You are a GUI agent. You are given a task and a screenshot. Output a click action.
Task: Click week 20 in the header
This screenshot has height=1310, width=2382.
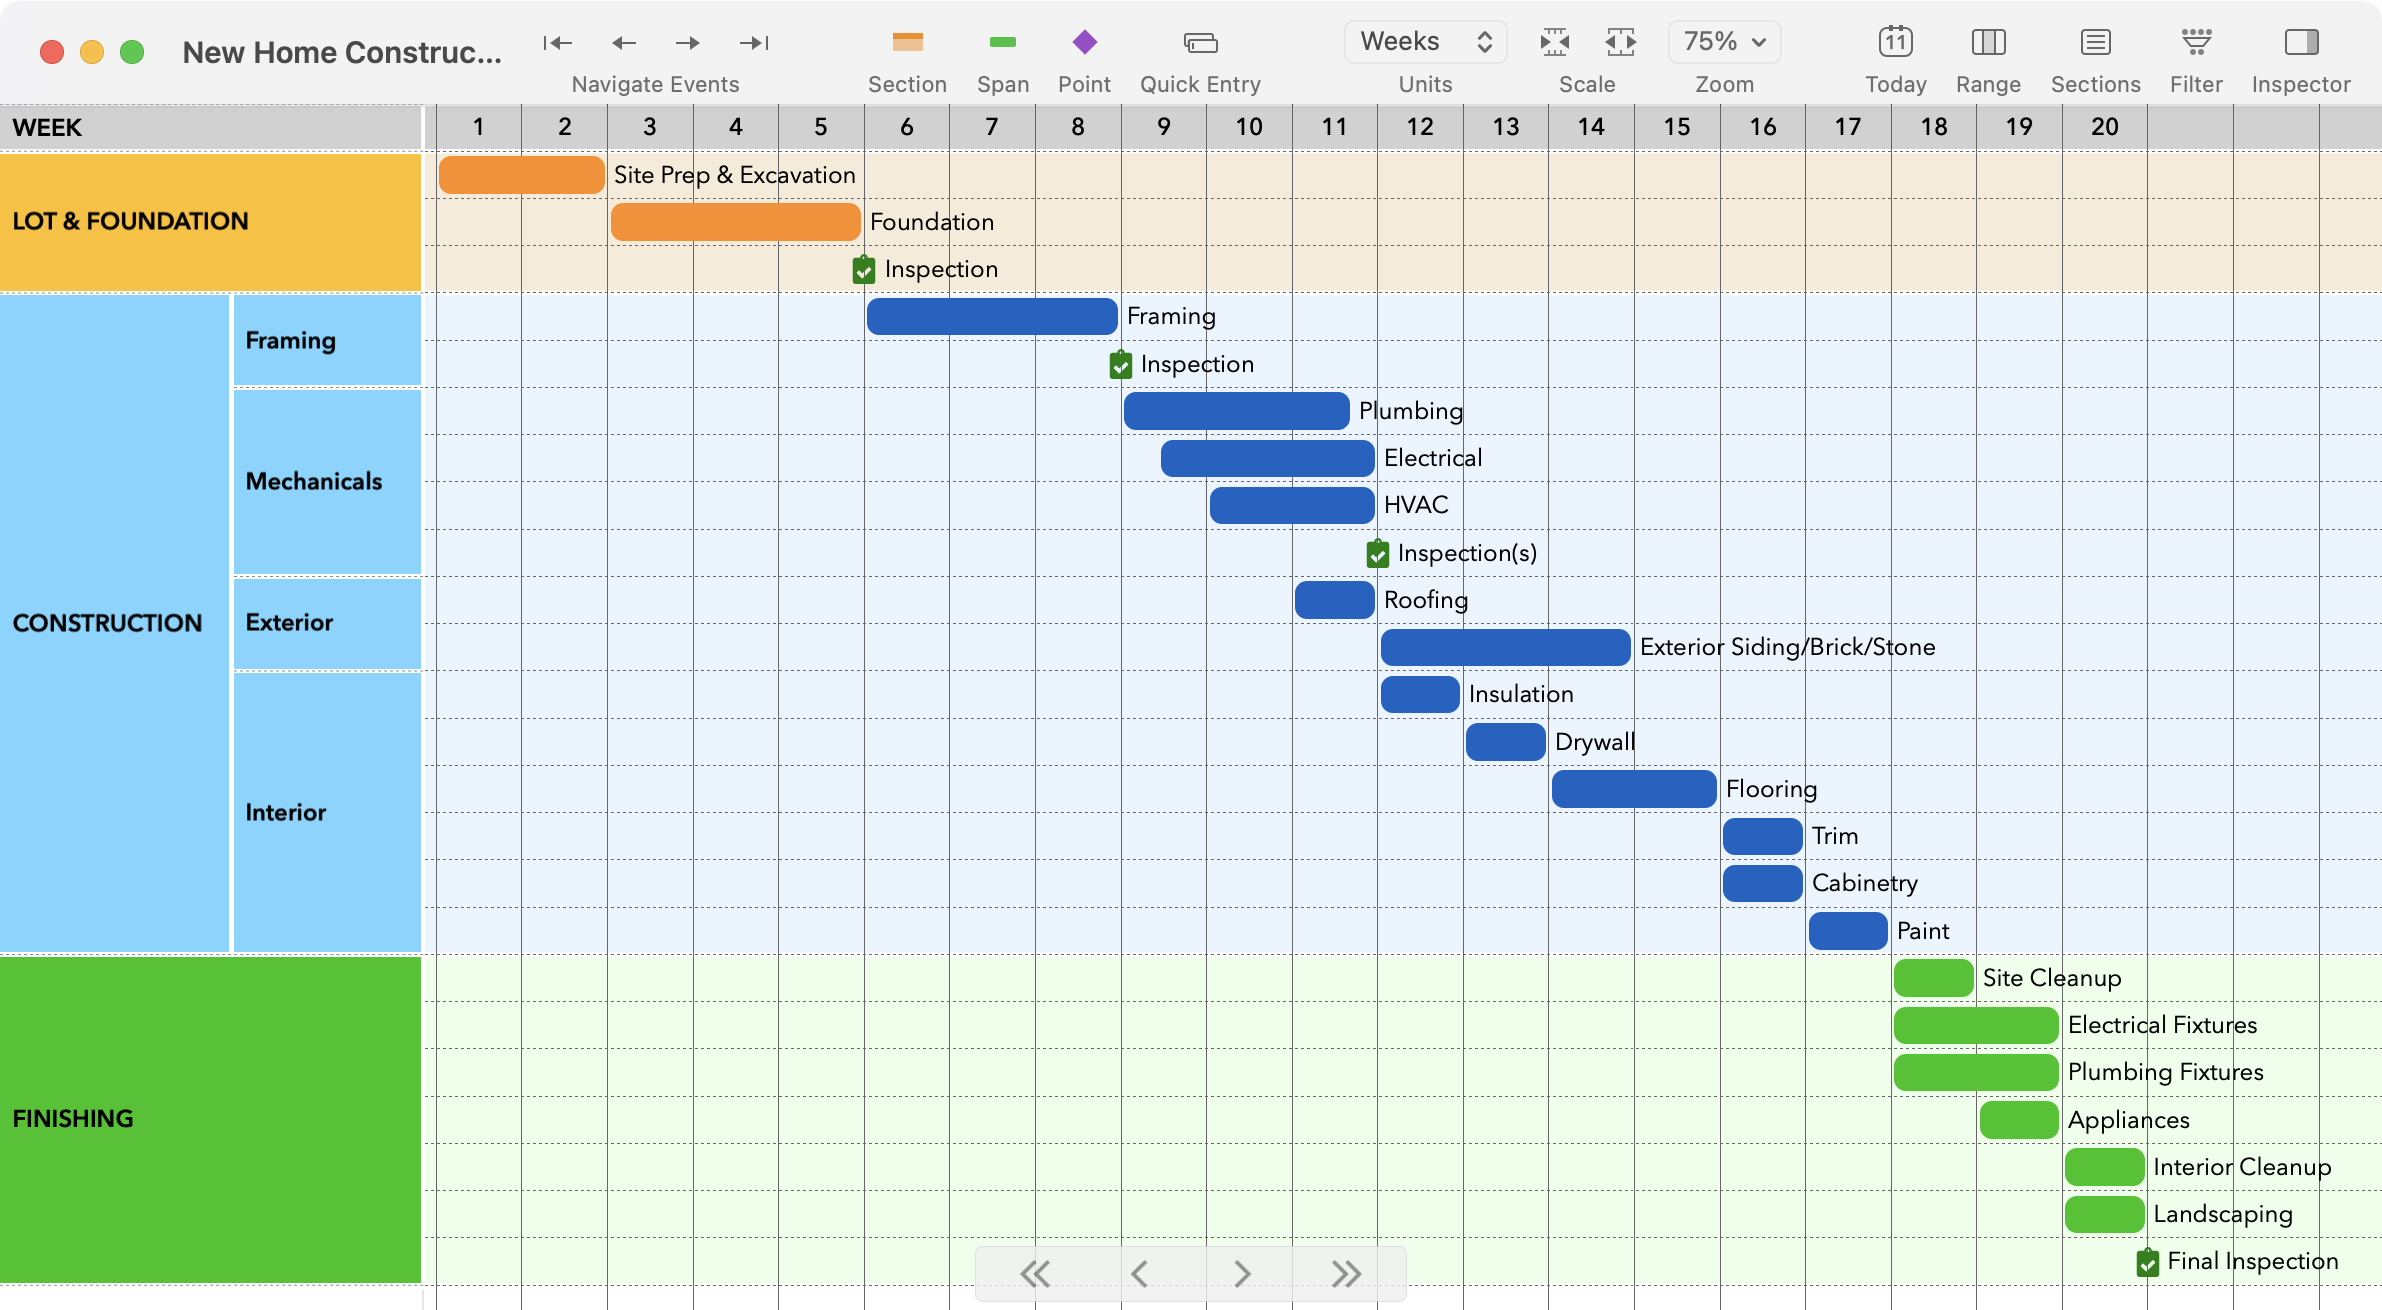[x=2104, y=127]
